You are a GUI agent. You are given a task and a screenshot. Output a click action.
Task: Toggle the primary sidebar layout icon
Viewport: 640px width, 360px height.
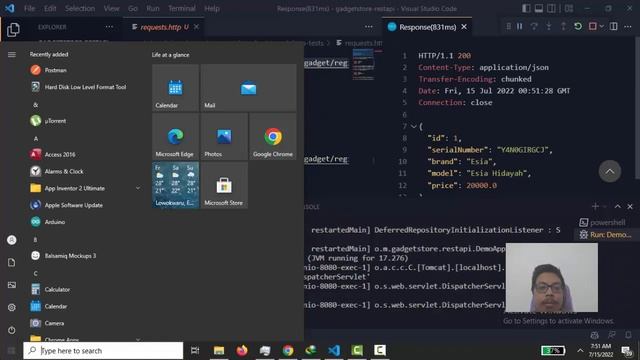(x=527, y=8)
